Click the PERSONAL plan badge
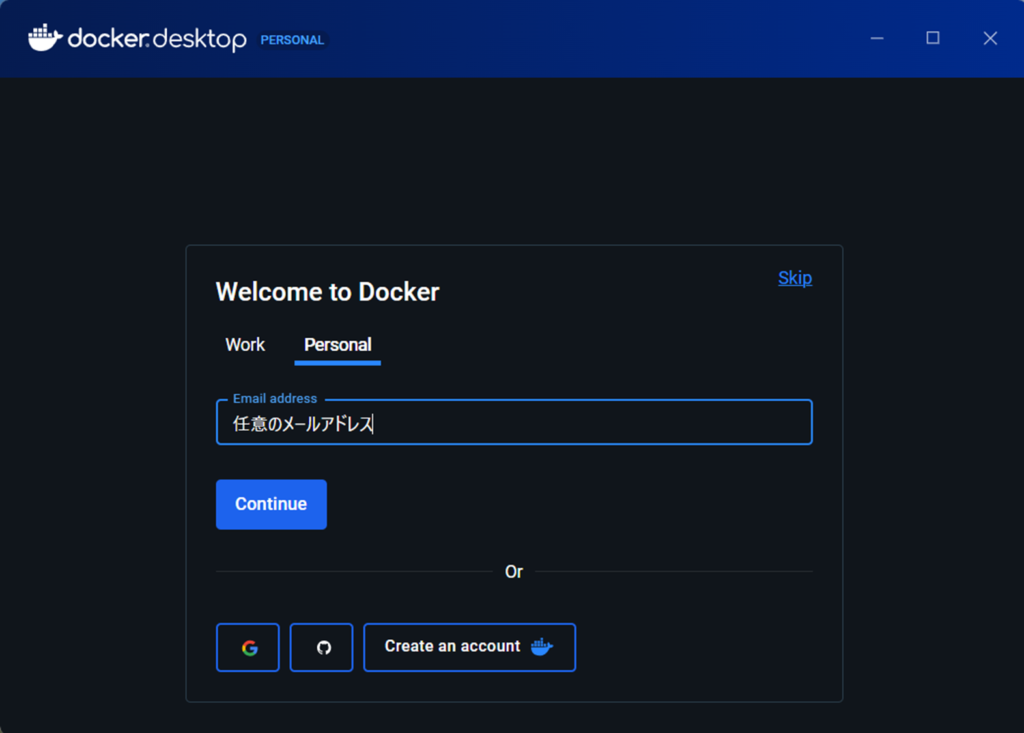This screenshot has height=733, width=1024. (x=292, y=40)
